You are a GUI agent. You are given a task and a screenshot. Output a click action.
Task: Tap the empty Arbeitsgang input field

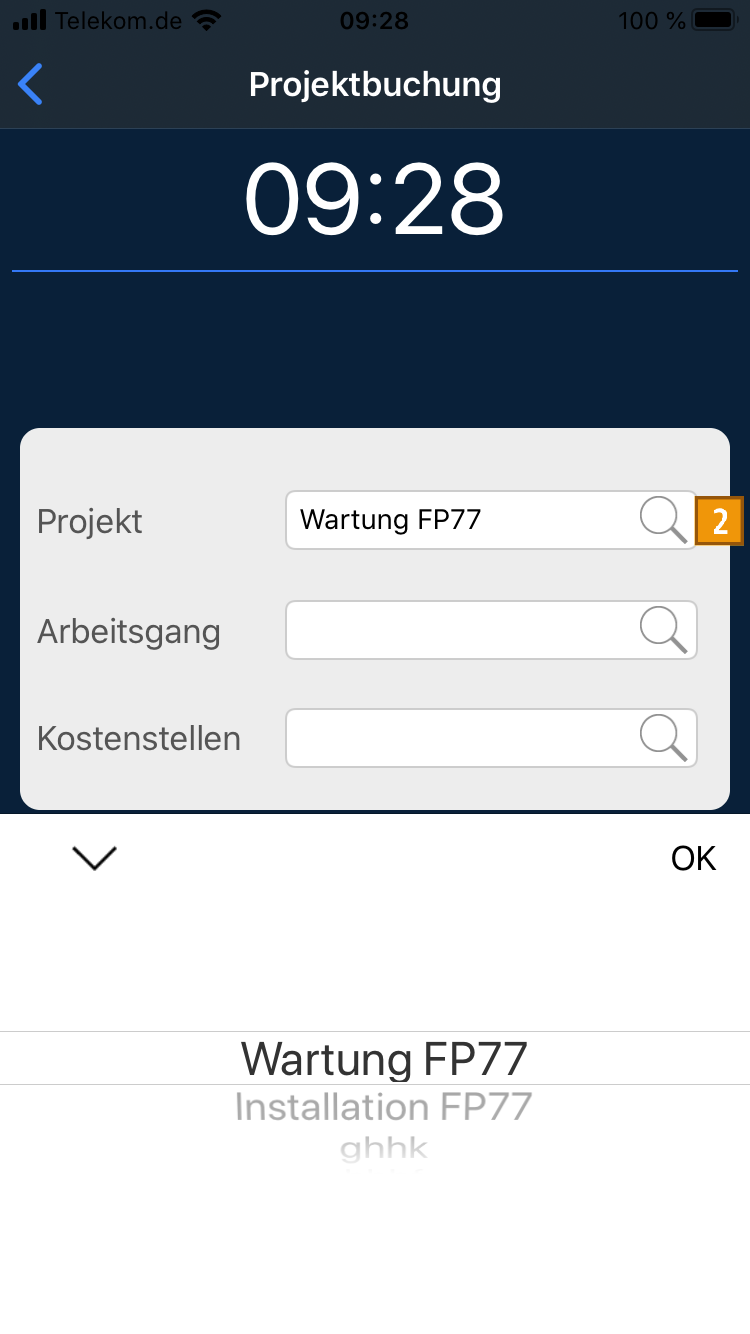pyautogui.click(x=460, y=630)
